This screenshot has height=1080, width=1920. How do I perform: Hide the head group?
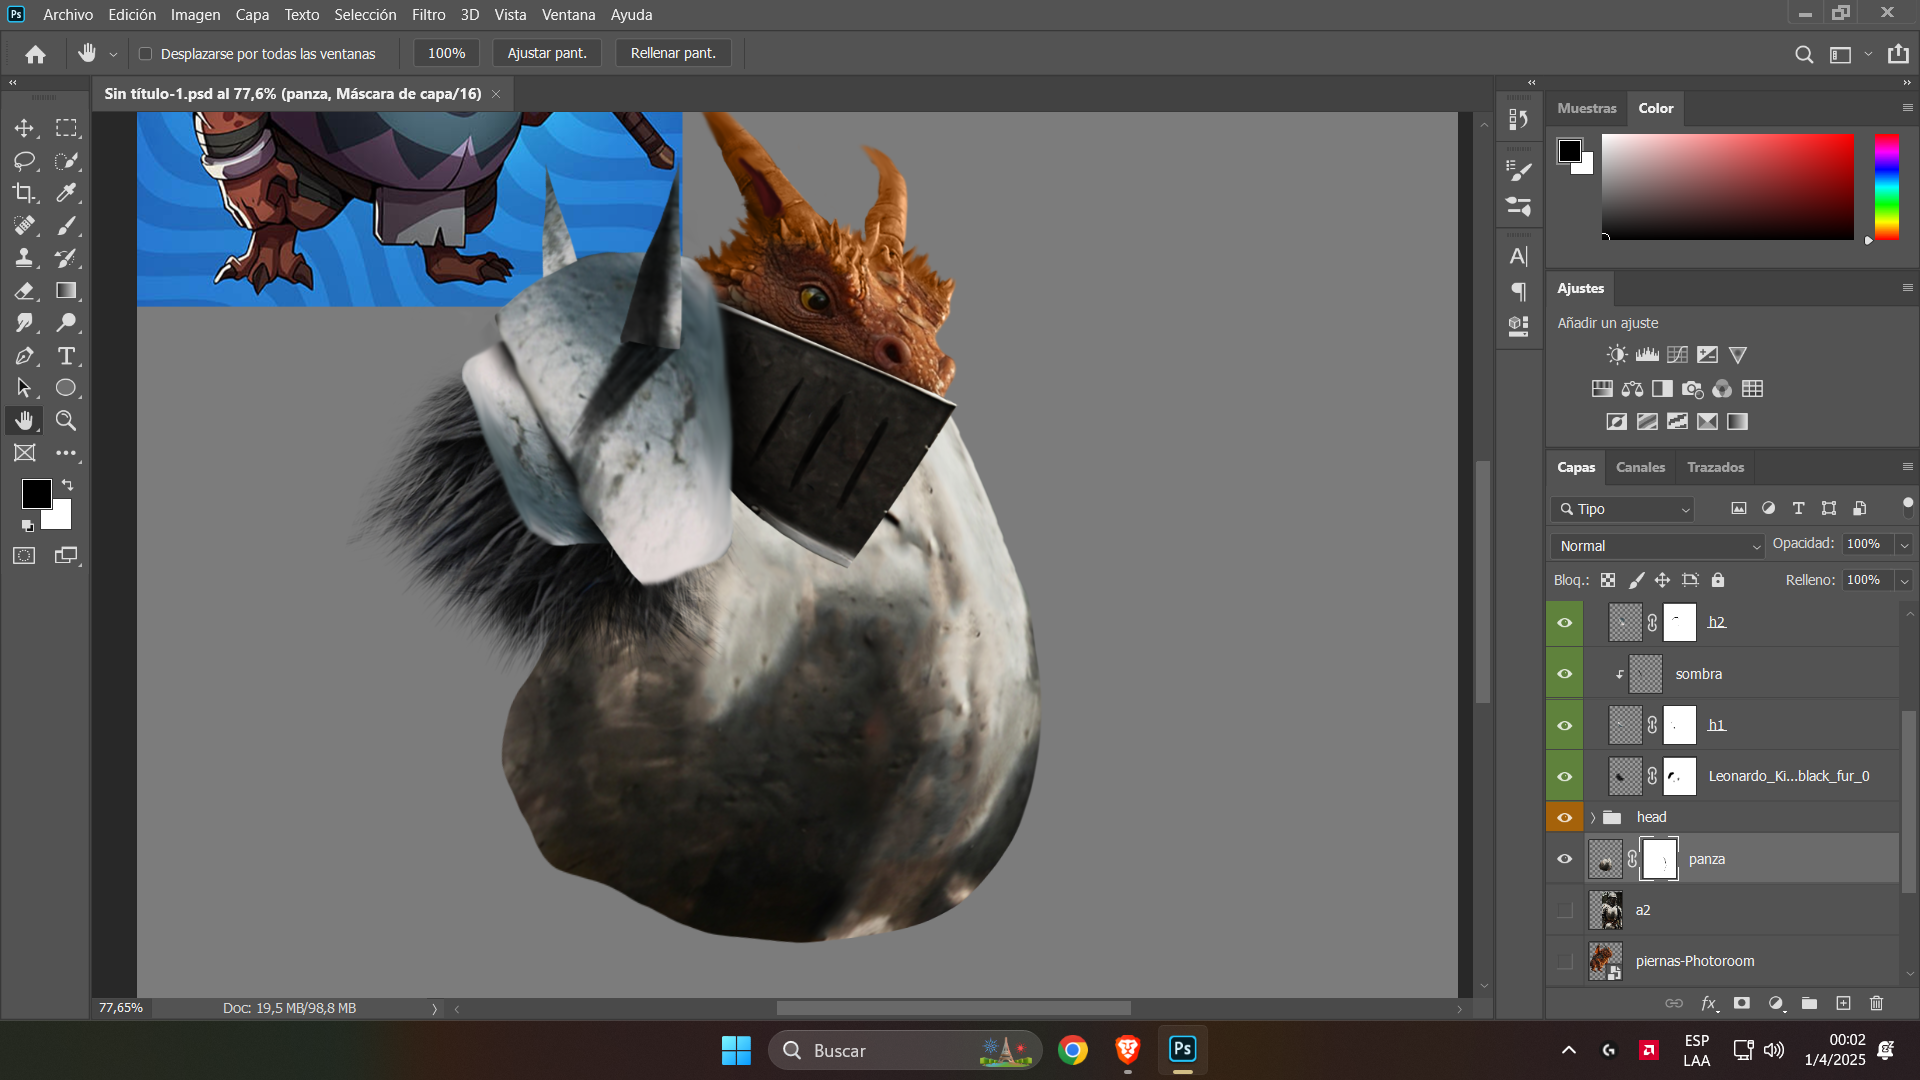click(1565, 818)
